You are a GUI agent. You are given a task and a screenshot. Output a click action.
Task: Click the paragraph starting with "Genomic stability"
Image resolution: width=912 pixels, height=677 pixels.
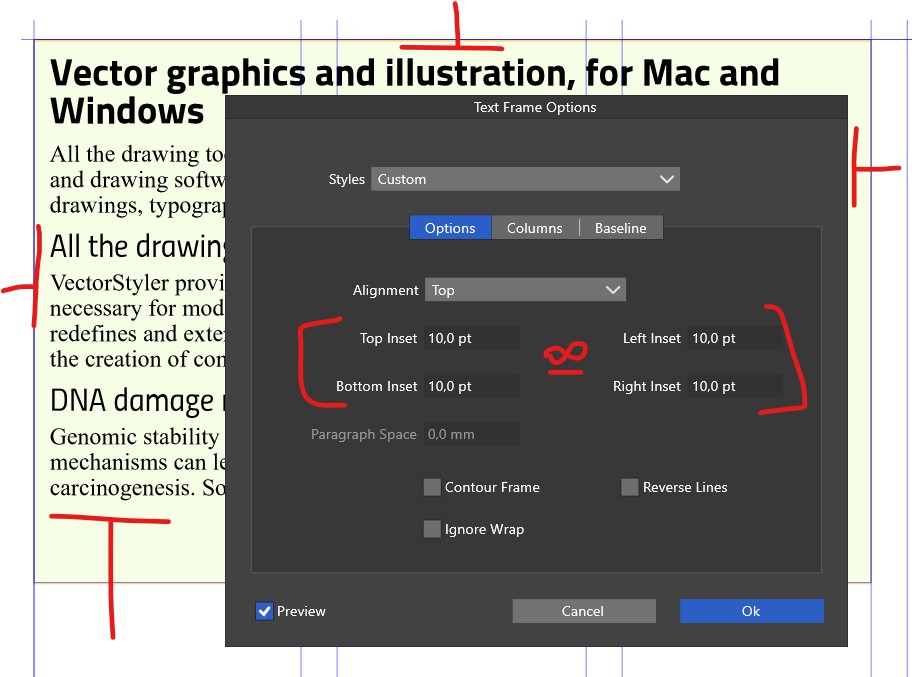(x=135, y=463)
